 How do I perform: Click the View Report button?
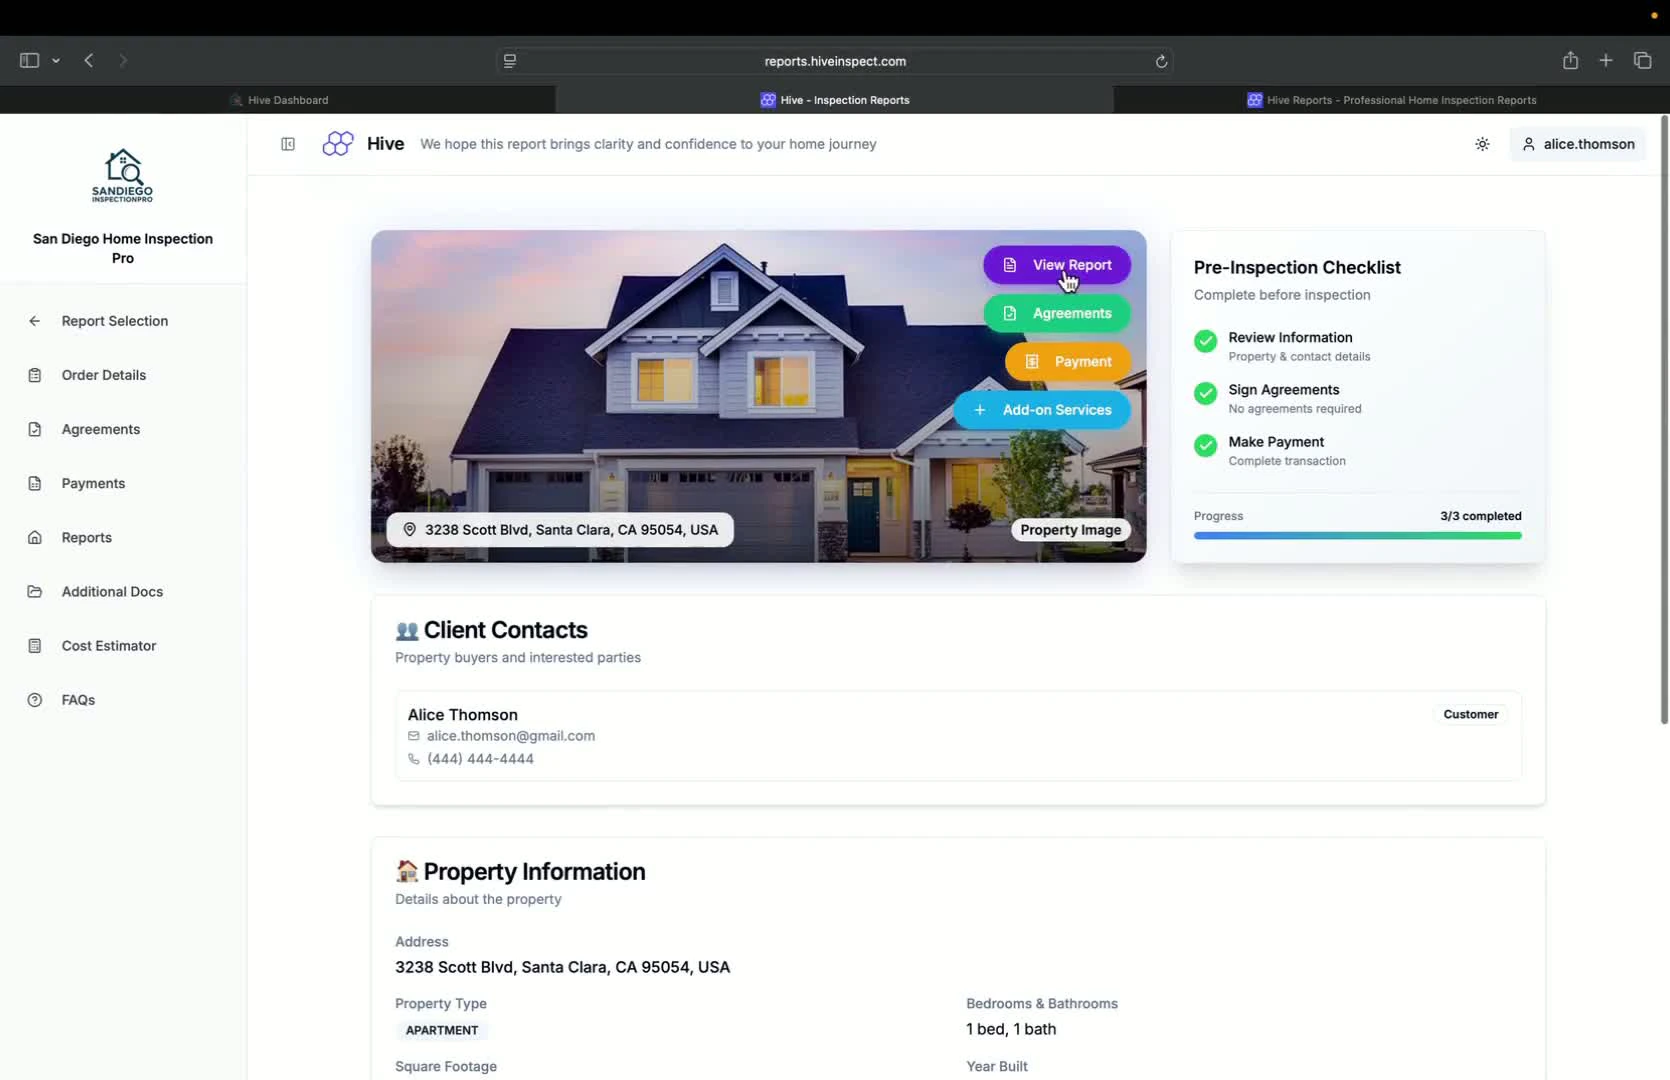(1057, 264)
